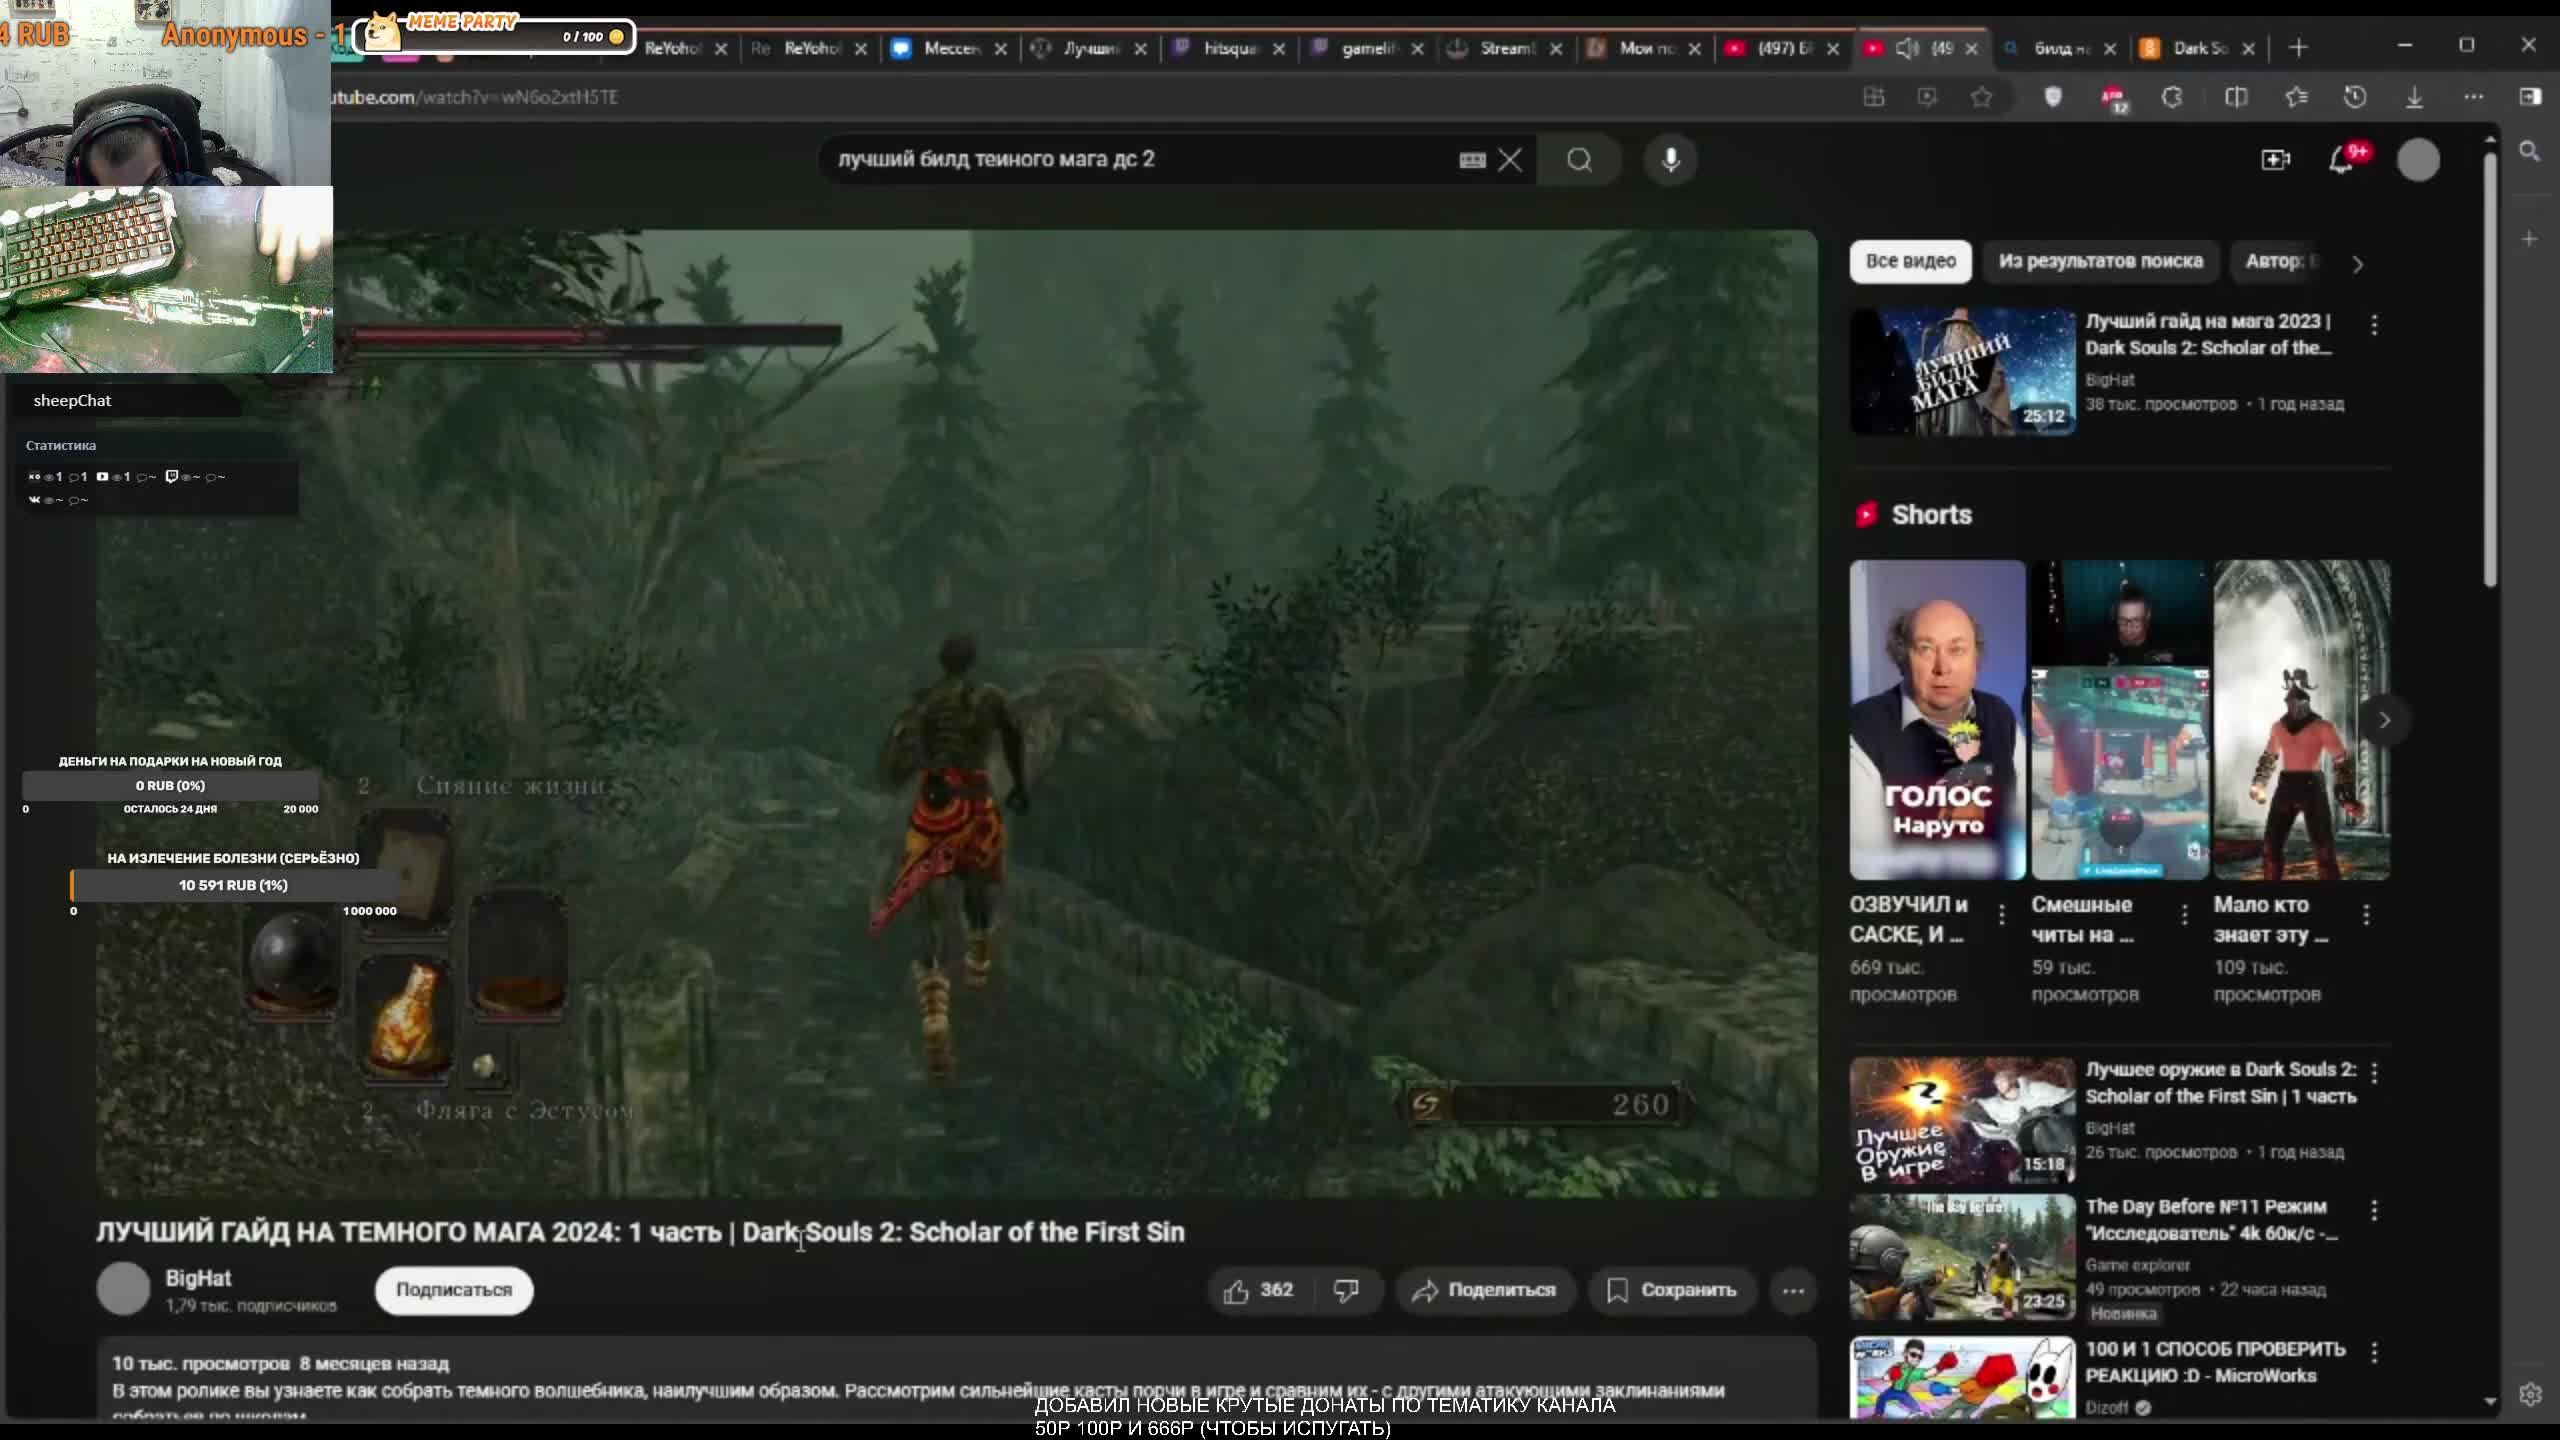Open options for '100 И 1 СПОСОБ ПРОВЕРИТЬ' video

pos(2375,1352)
